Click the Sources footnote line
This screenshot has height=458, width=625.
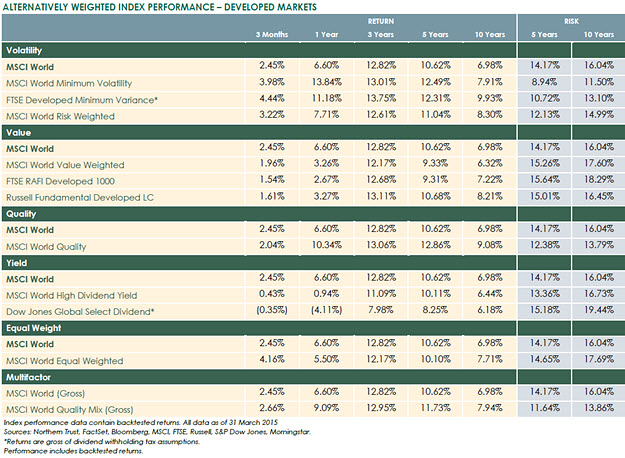tap(157, 432)
